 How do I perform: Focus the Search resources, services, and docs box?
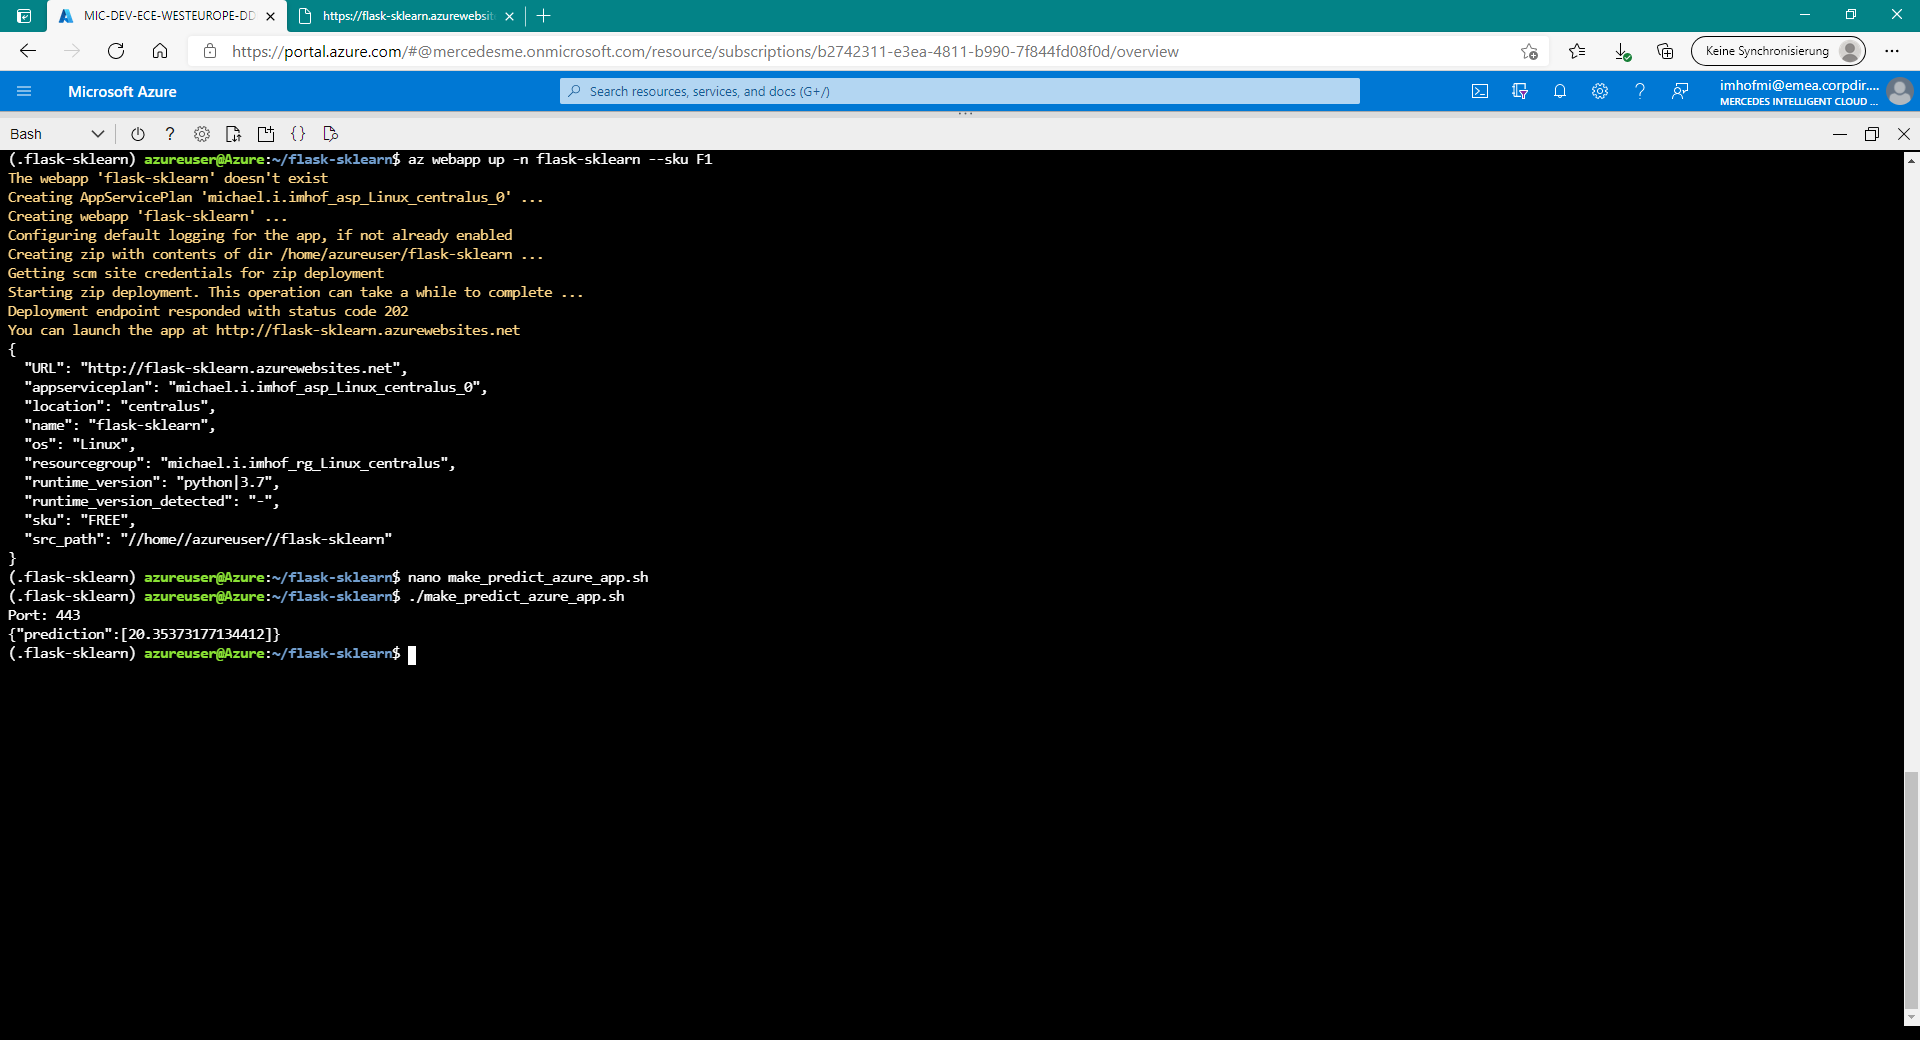pyautogui.click(x=960, y=91)
